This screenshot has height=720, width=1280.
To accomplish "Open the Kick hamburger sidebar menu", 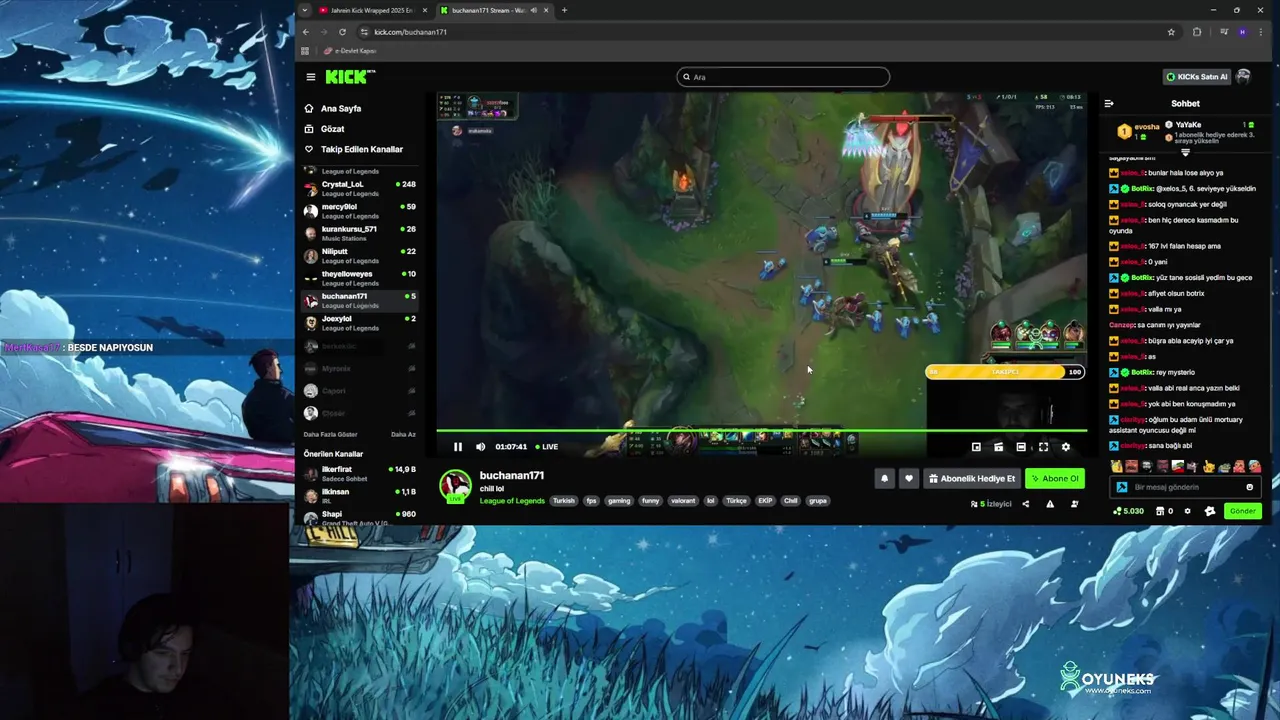I will [311, 77].
